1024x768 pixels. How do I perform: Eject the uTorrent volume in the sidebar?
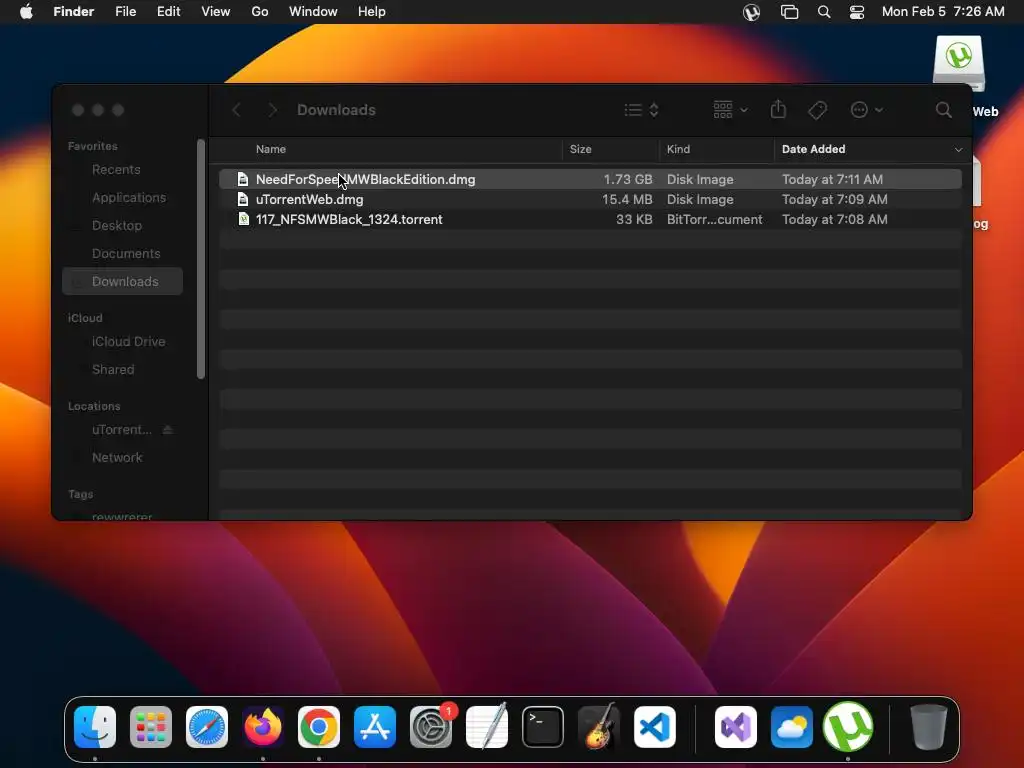tap(168, 429)
